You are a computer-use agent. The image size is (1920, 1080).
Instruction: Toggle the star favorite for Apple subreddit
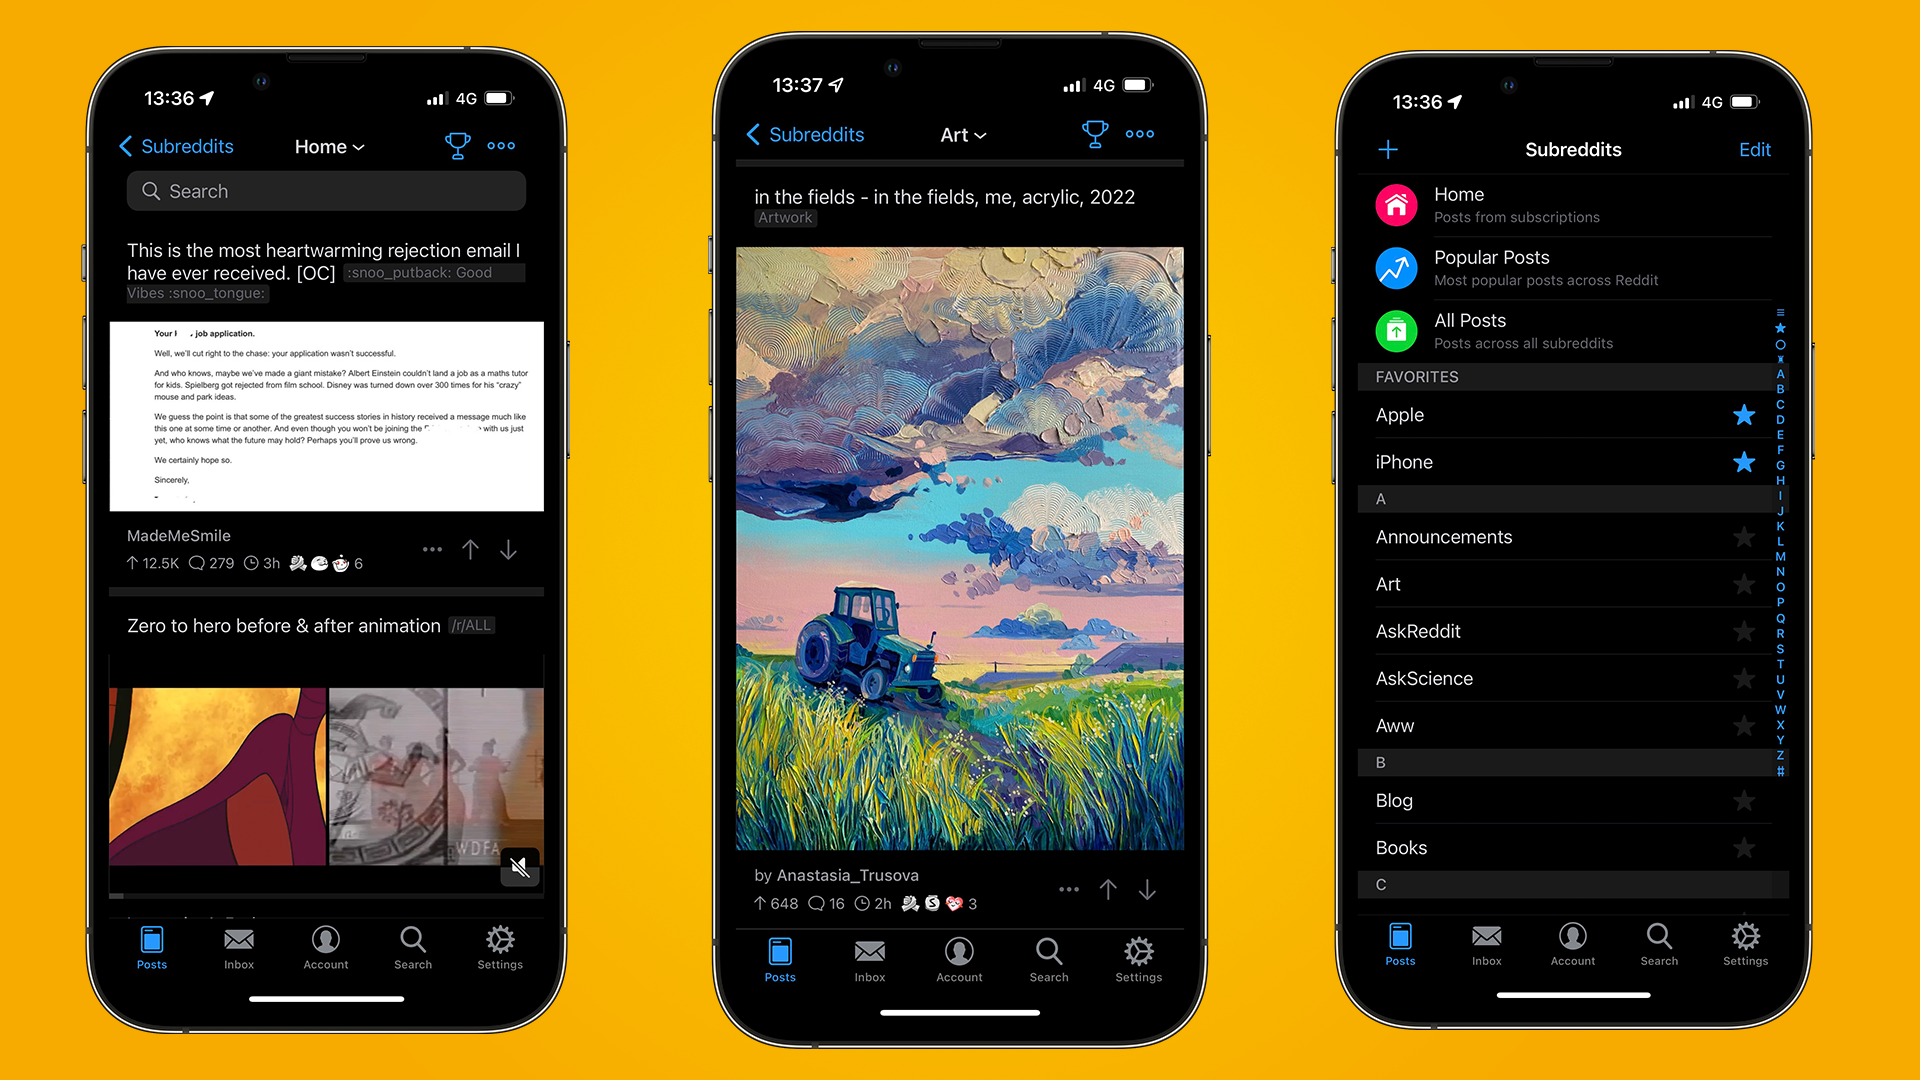[1747, 415]
